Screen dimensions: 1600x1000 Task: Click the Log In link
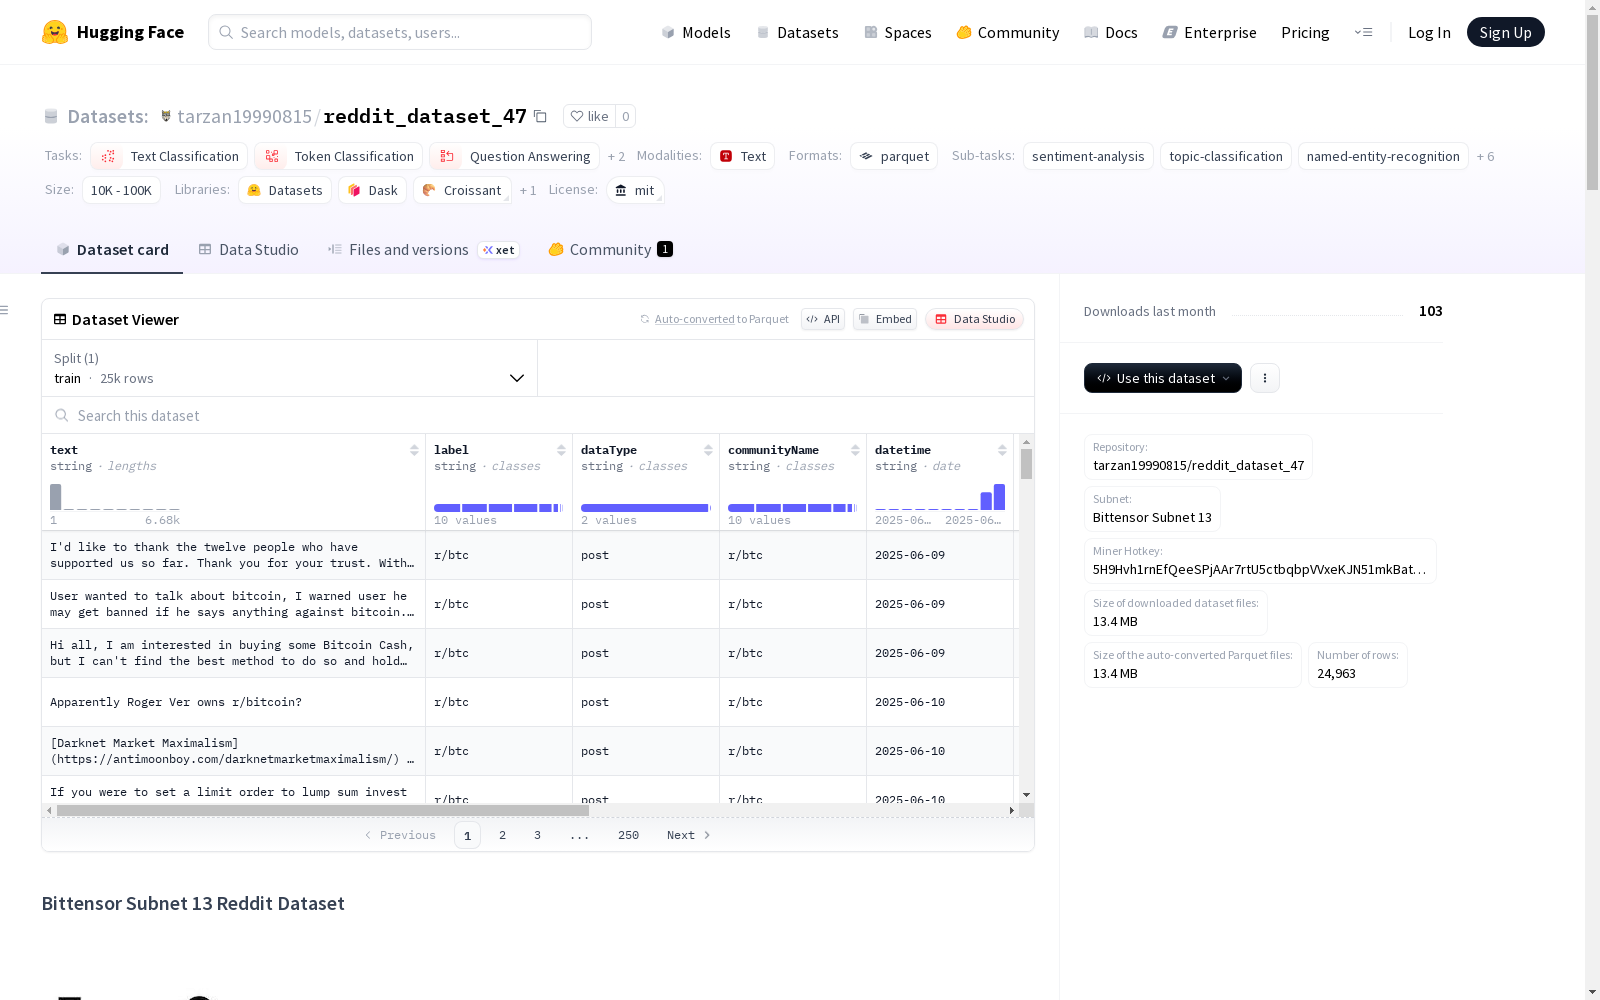[x=1429, y=32]
